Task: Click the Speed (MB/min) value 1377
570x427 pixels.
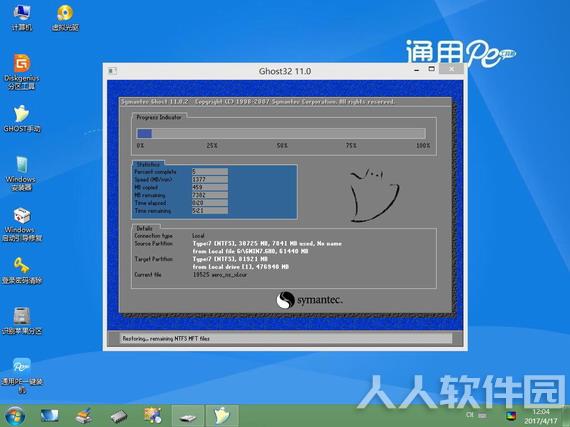Action: pyautogui.click(x=210, y=179)
